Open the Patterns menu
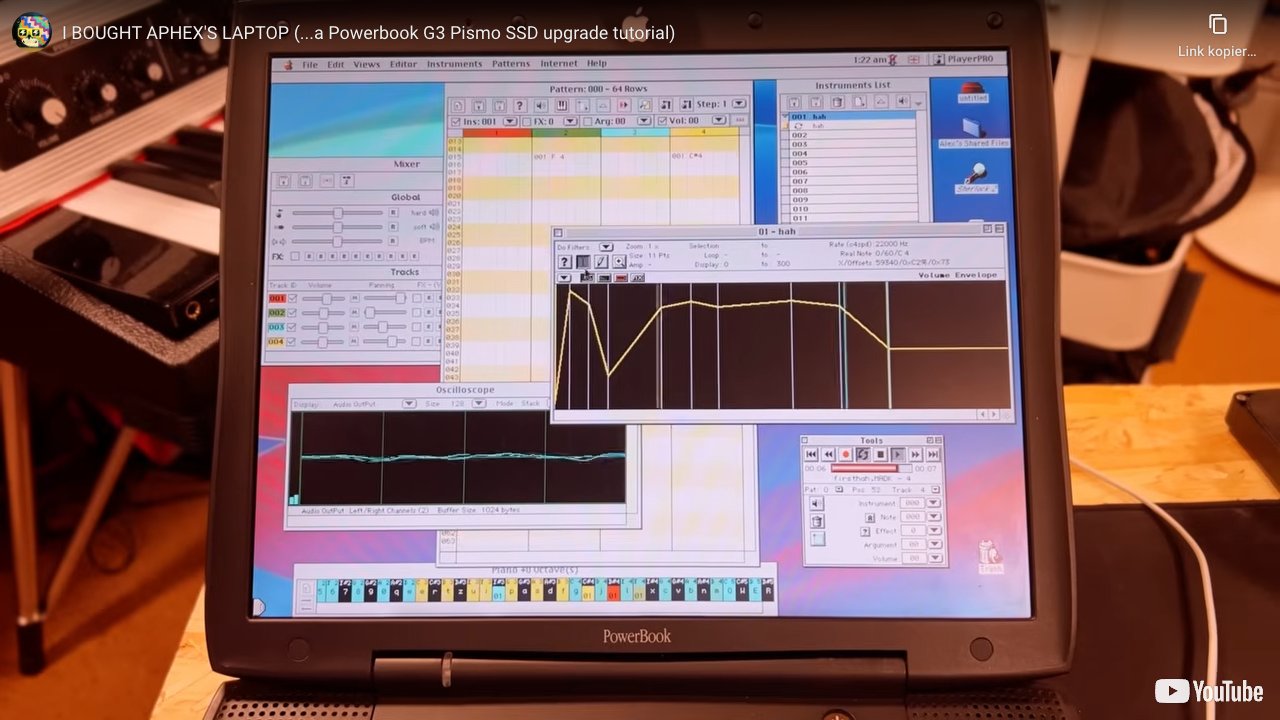Image resolution: width=1280 pixels, height=720 pixels. click(511, 64)
